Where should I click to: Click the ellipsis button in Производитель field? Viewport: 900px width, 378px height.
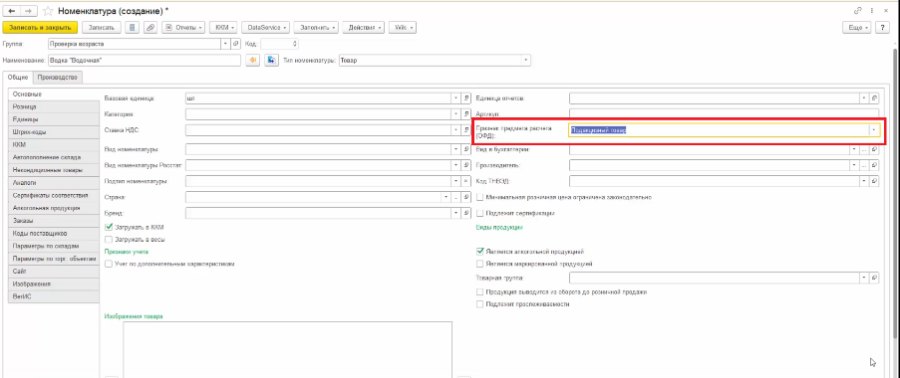(x=864, y=165)
